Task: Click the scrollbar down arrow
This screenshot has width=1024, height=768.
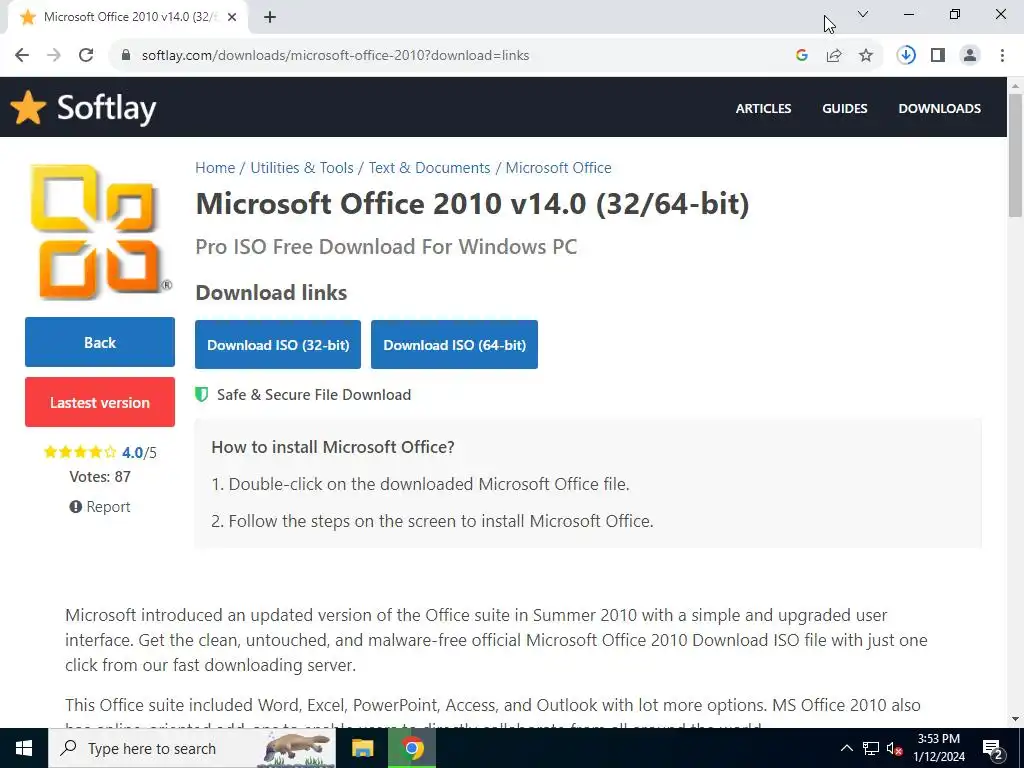Action: tap(1015, 720)
